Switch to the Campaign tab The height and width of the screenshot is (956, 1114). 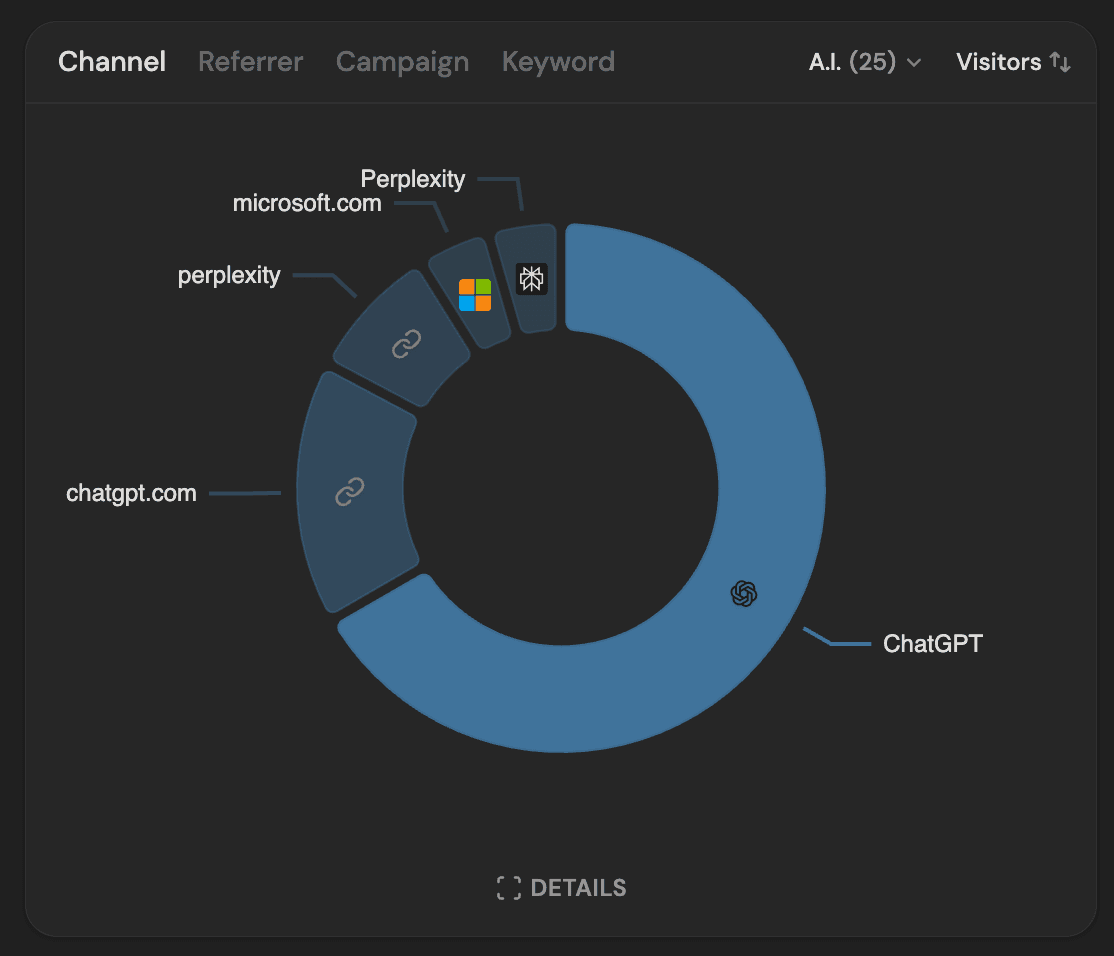click(402, 61)
